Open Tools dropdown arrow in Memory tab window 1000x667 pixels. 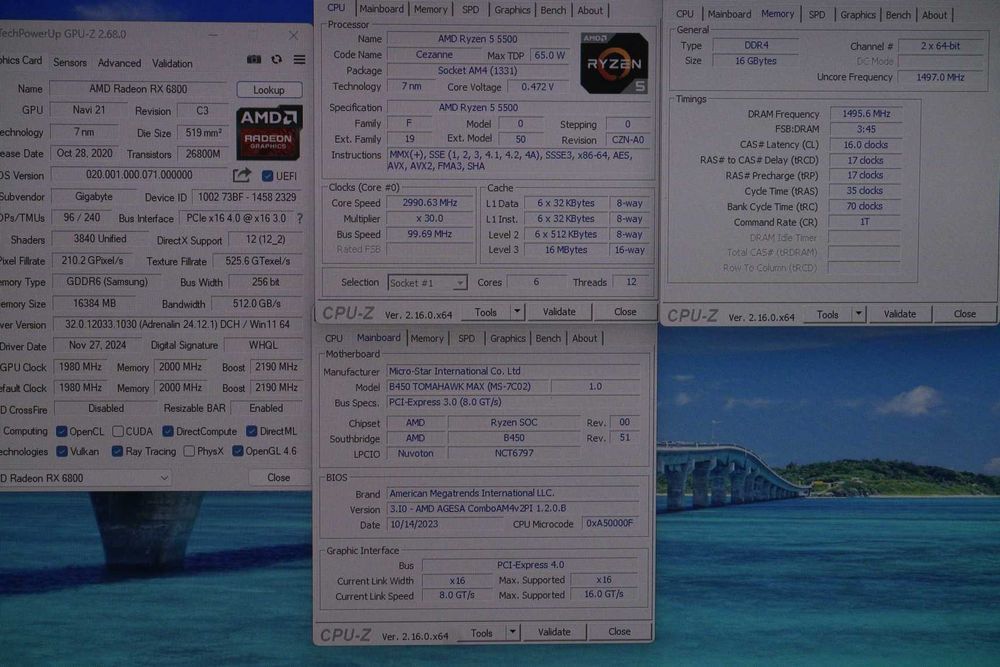pos(859,314)
